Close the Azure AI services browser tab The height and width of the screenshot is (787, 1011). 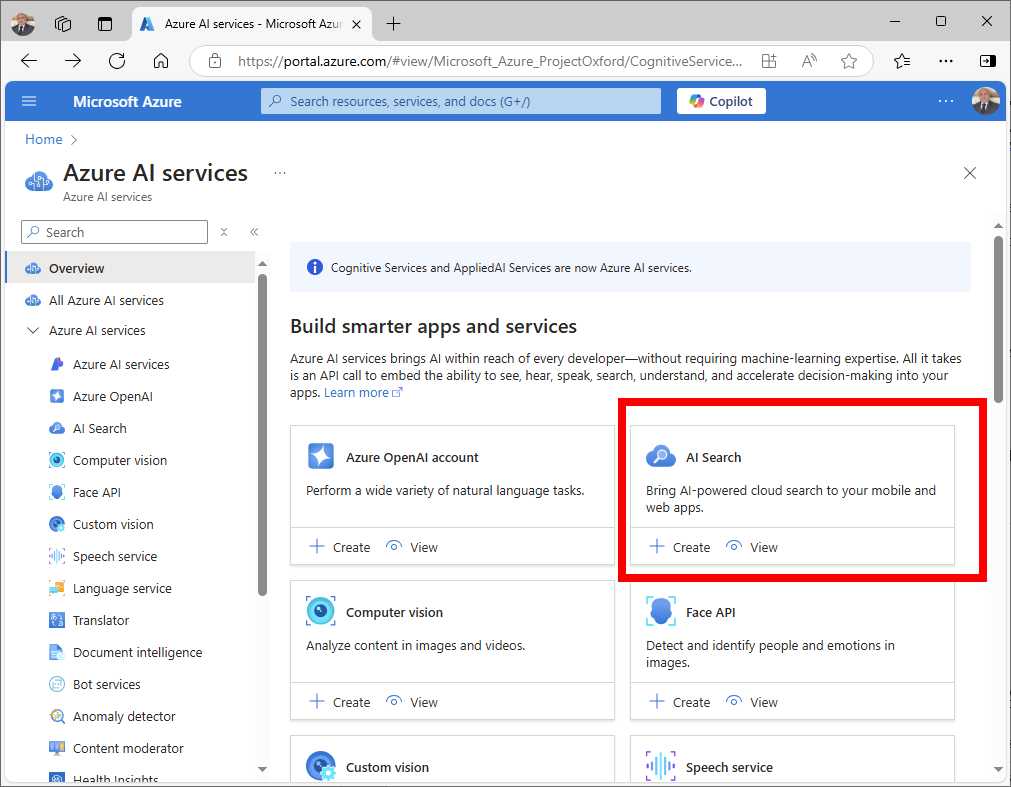[x=356, y=24]
